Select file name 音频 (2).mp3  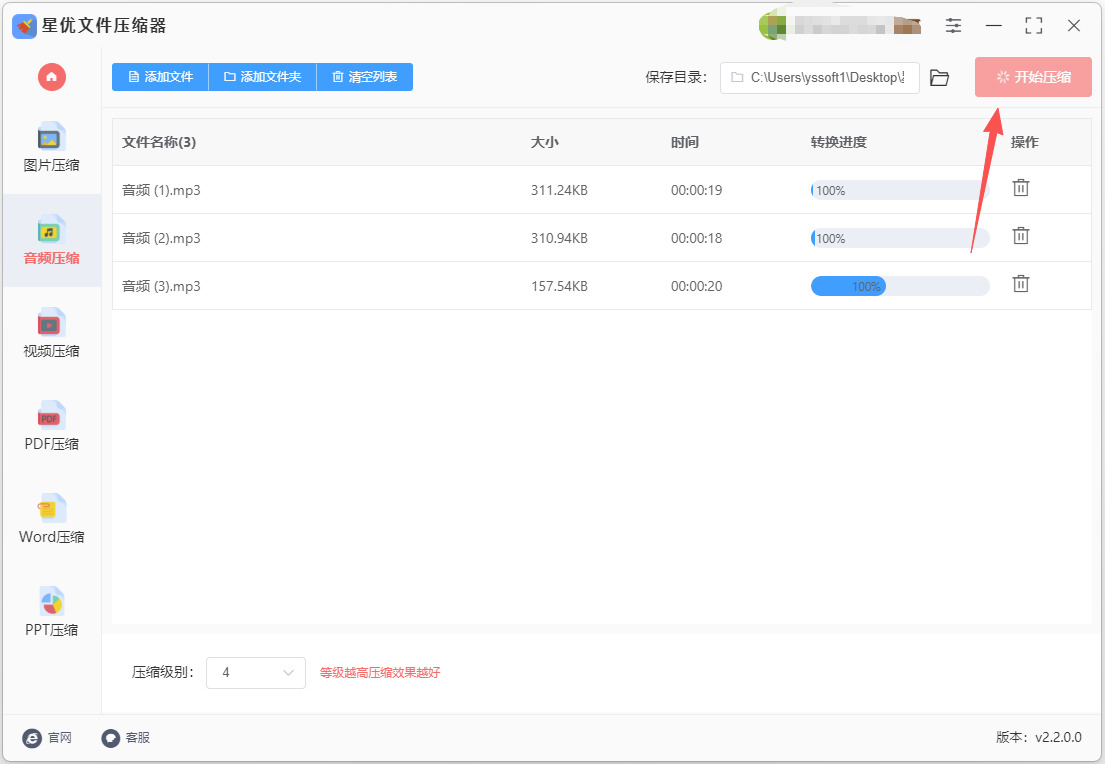[161, 238]
